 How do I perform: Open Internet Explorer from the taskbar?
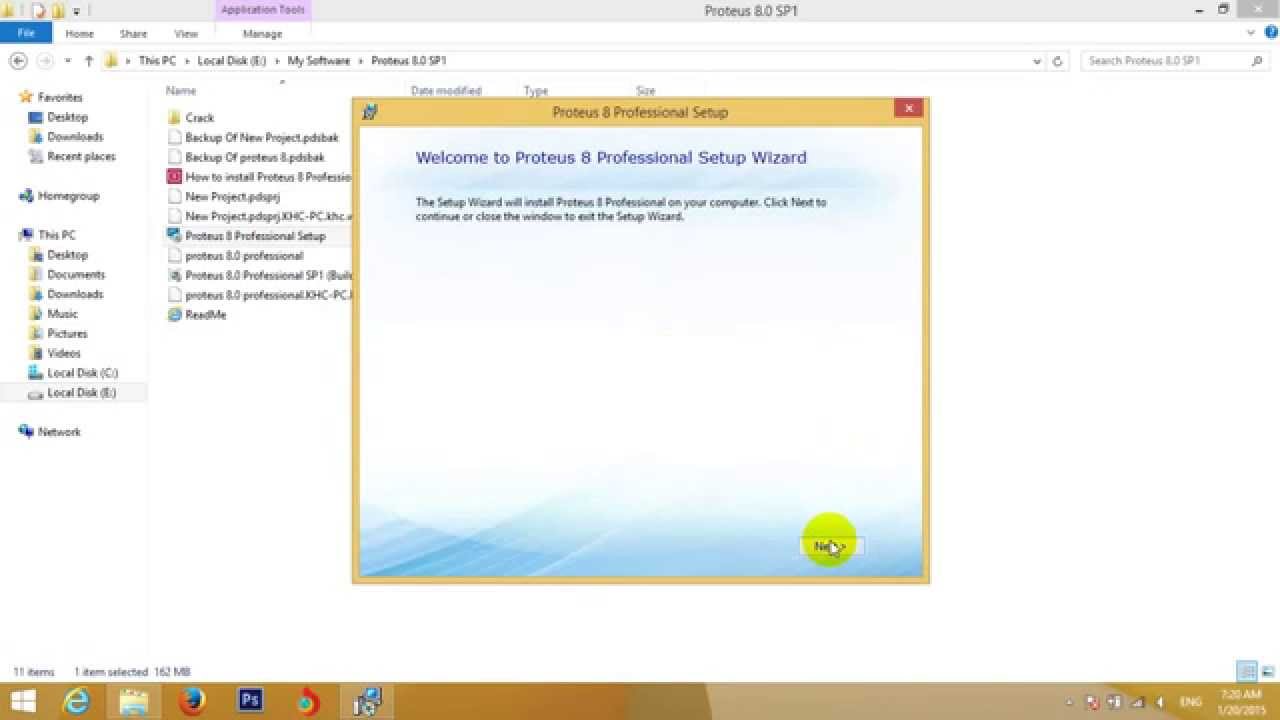pos(76,702)
